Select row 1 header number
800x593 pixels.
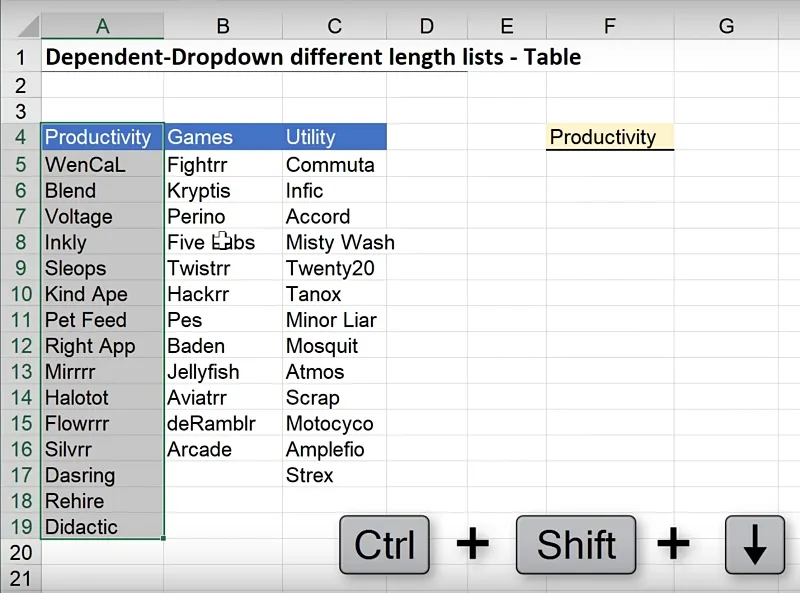(x=20, y=57)
